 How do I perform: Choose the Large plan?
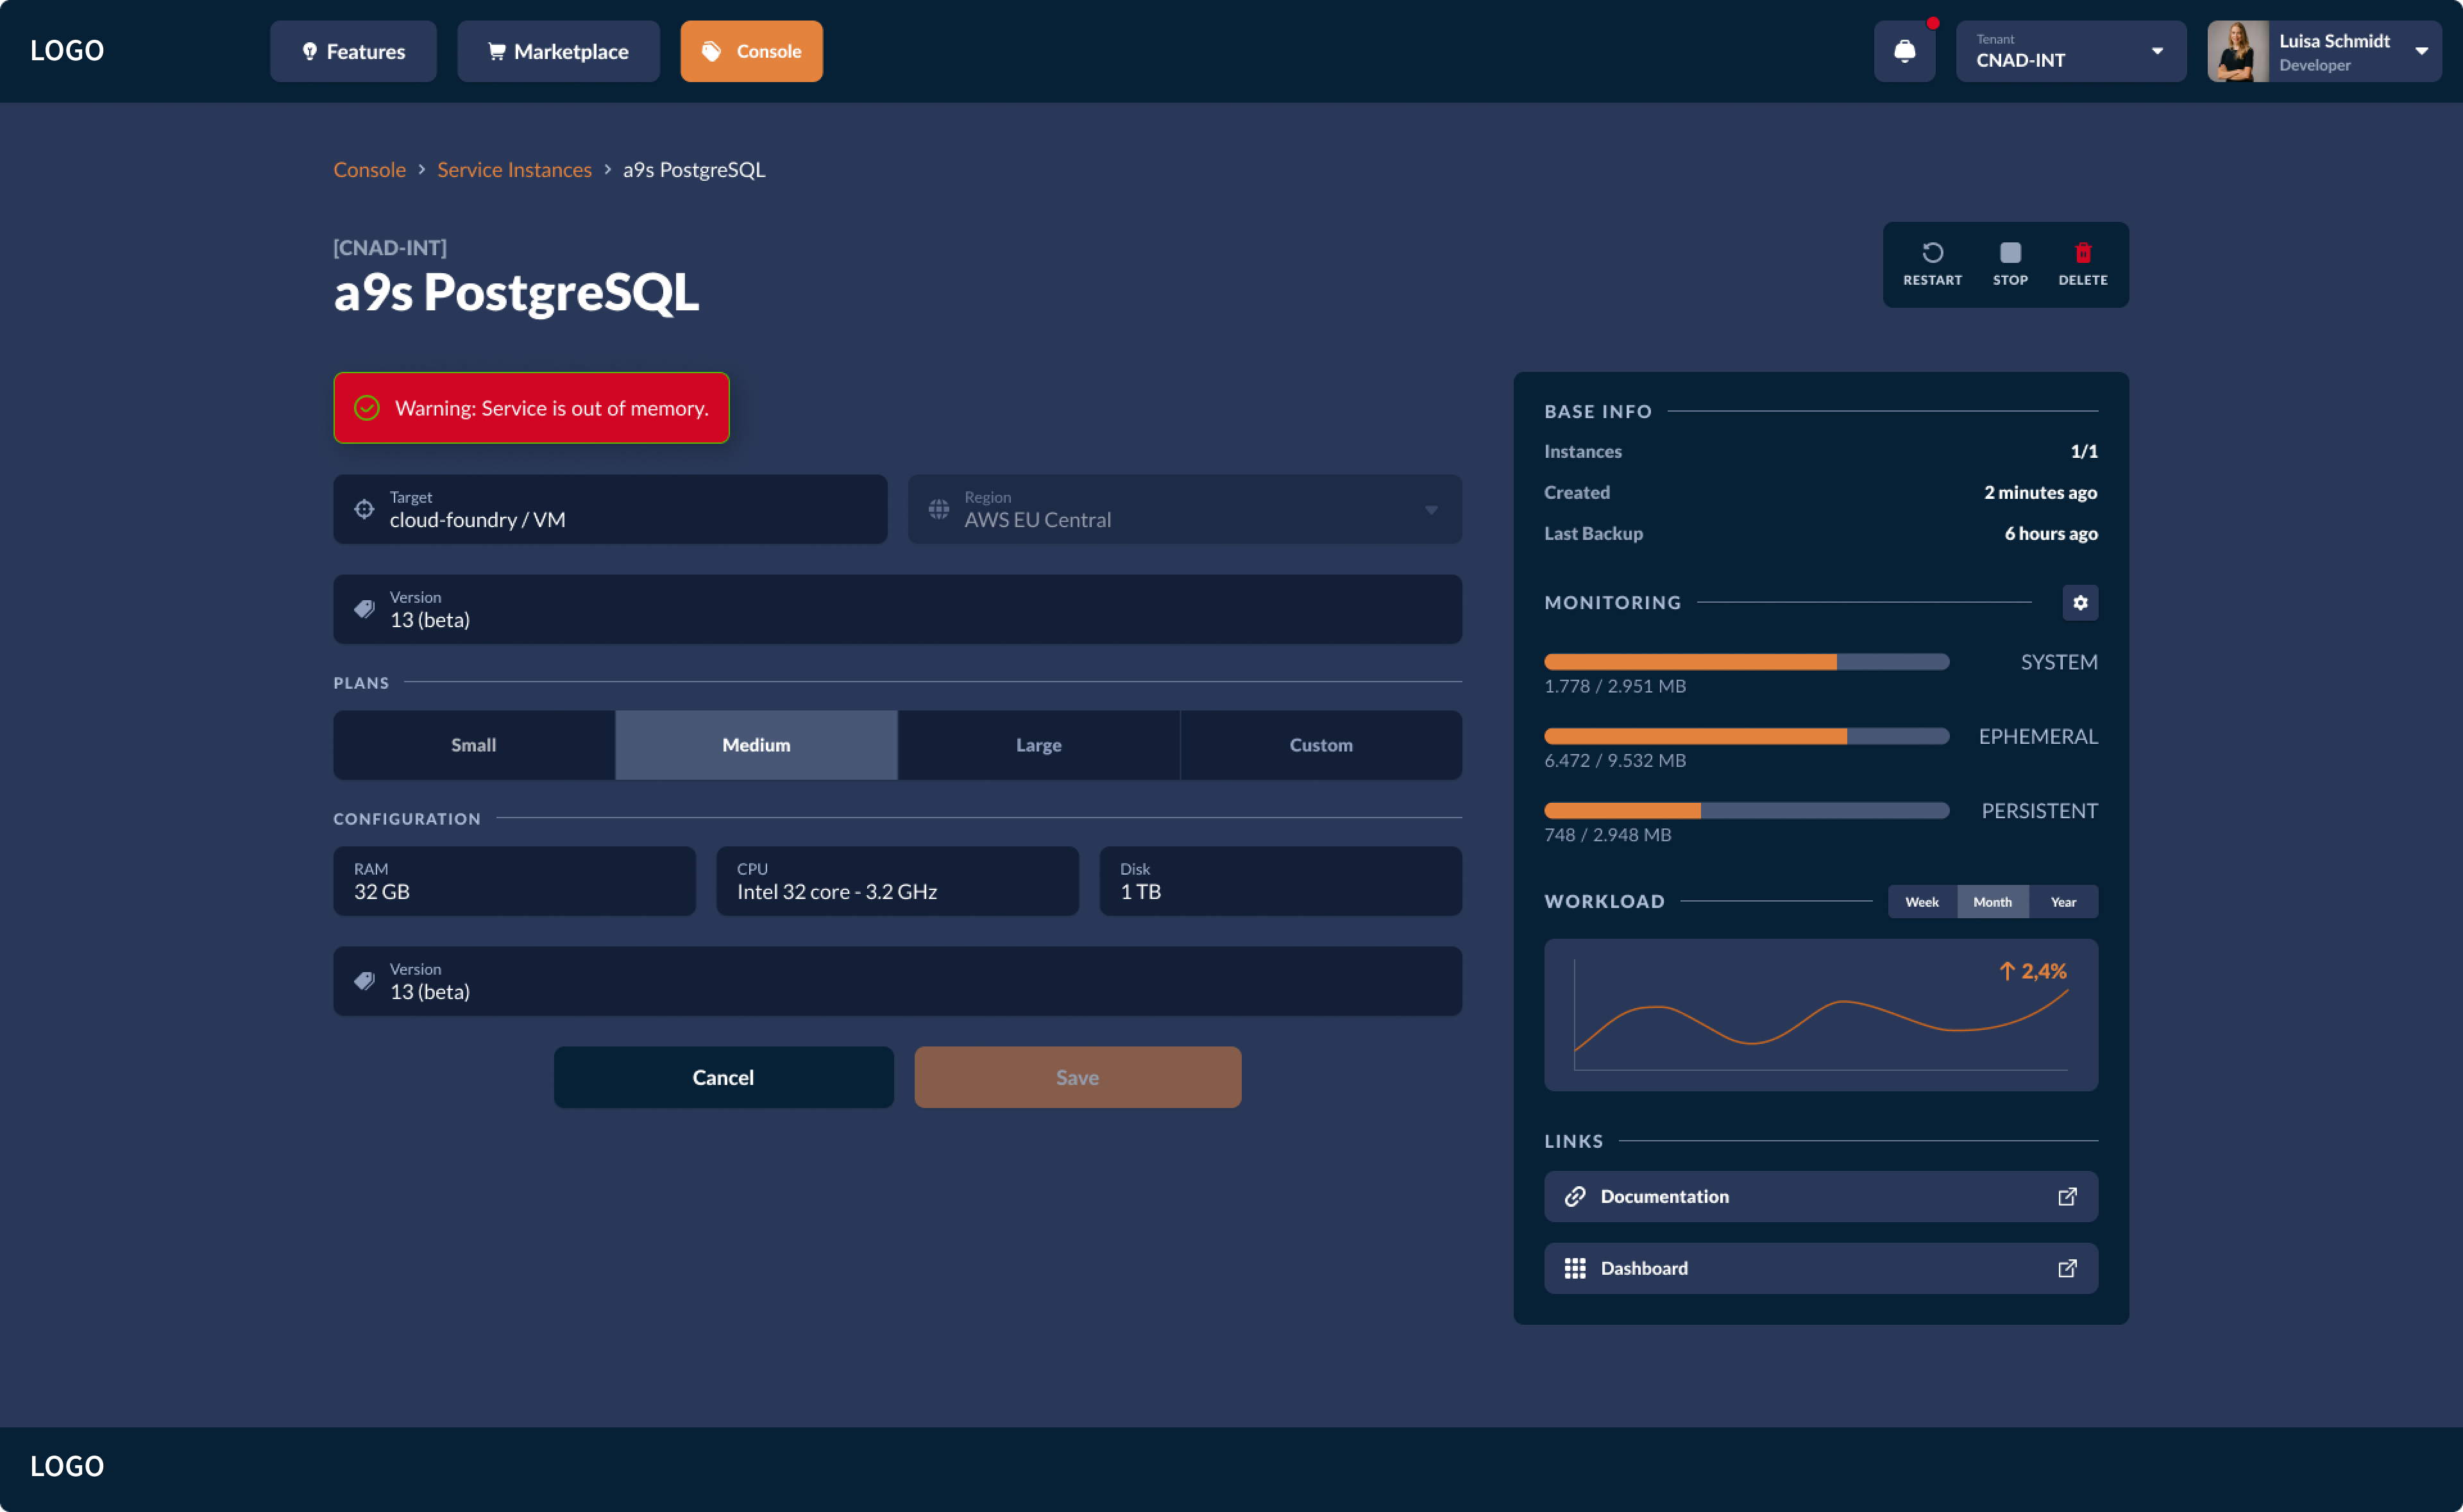[1039, 745]
